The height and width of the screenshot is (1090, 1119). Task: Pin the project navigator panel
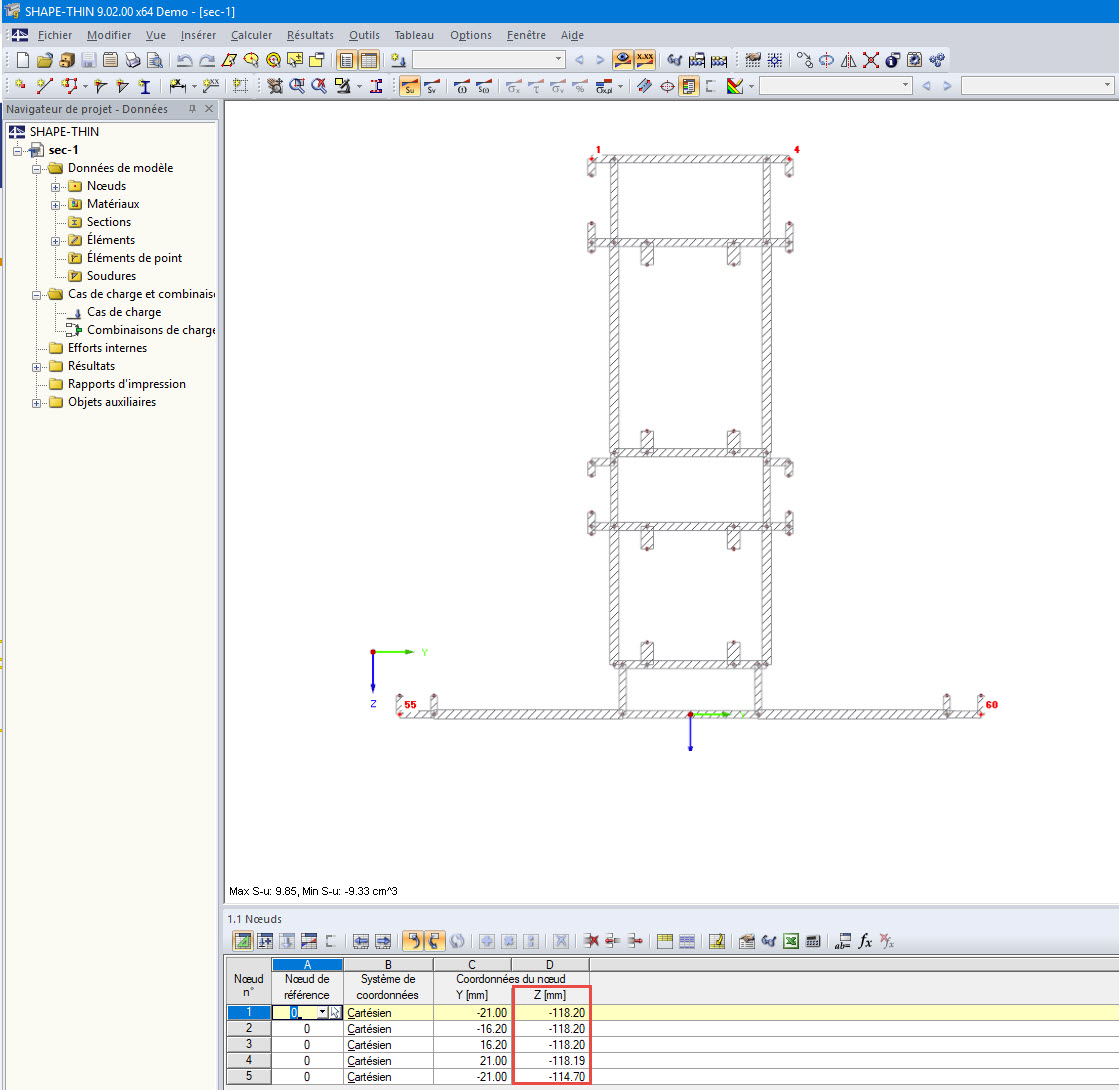[192, 109]
